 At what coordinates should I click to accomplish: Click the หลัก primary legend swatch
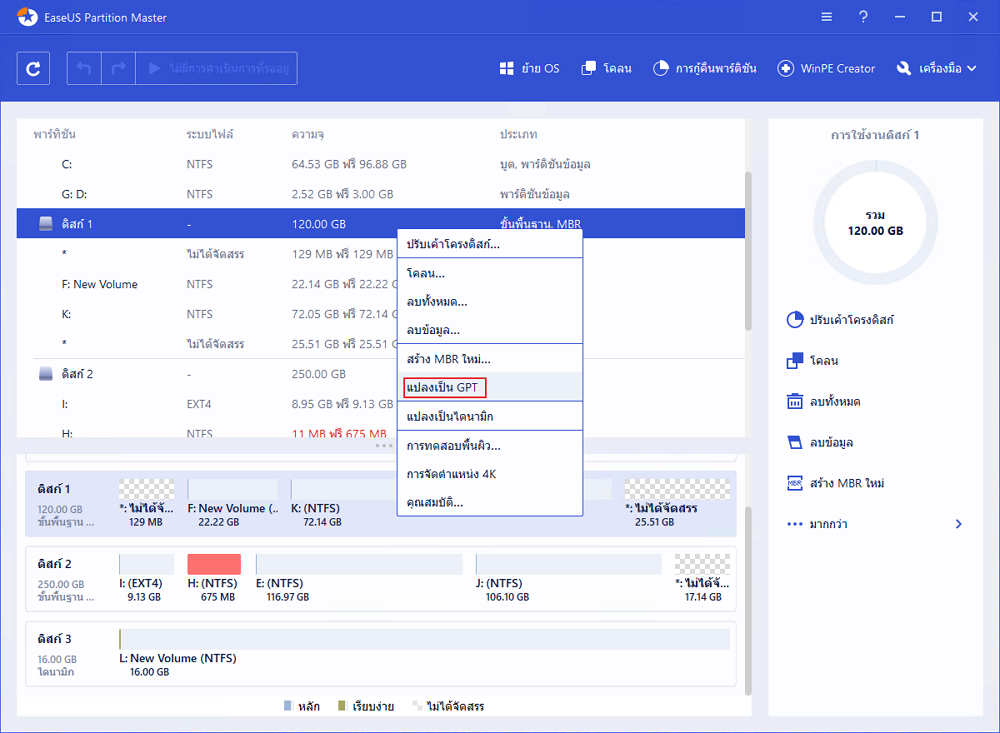pos(288,706)
